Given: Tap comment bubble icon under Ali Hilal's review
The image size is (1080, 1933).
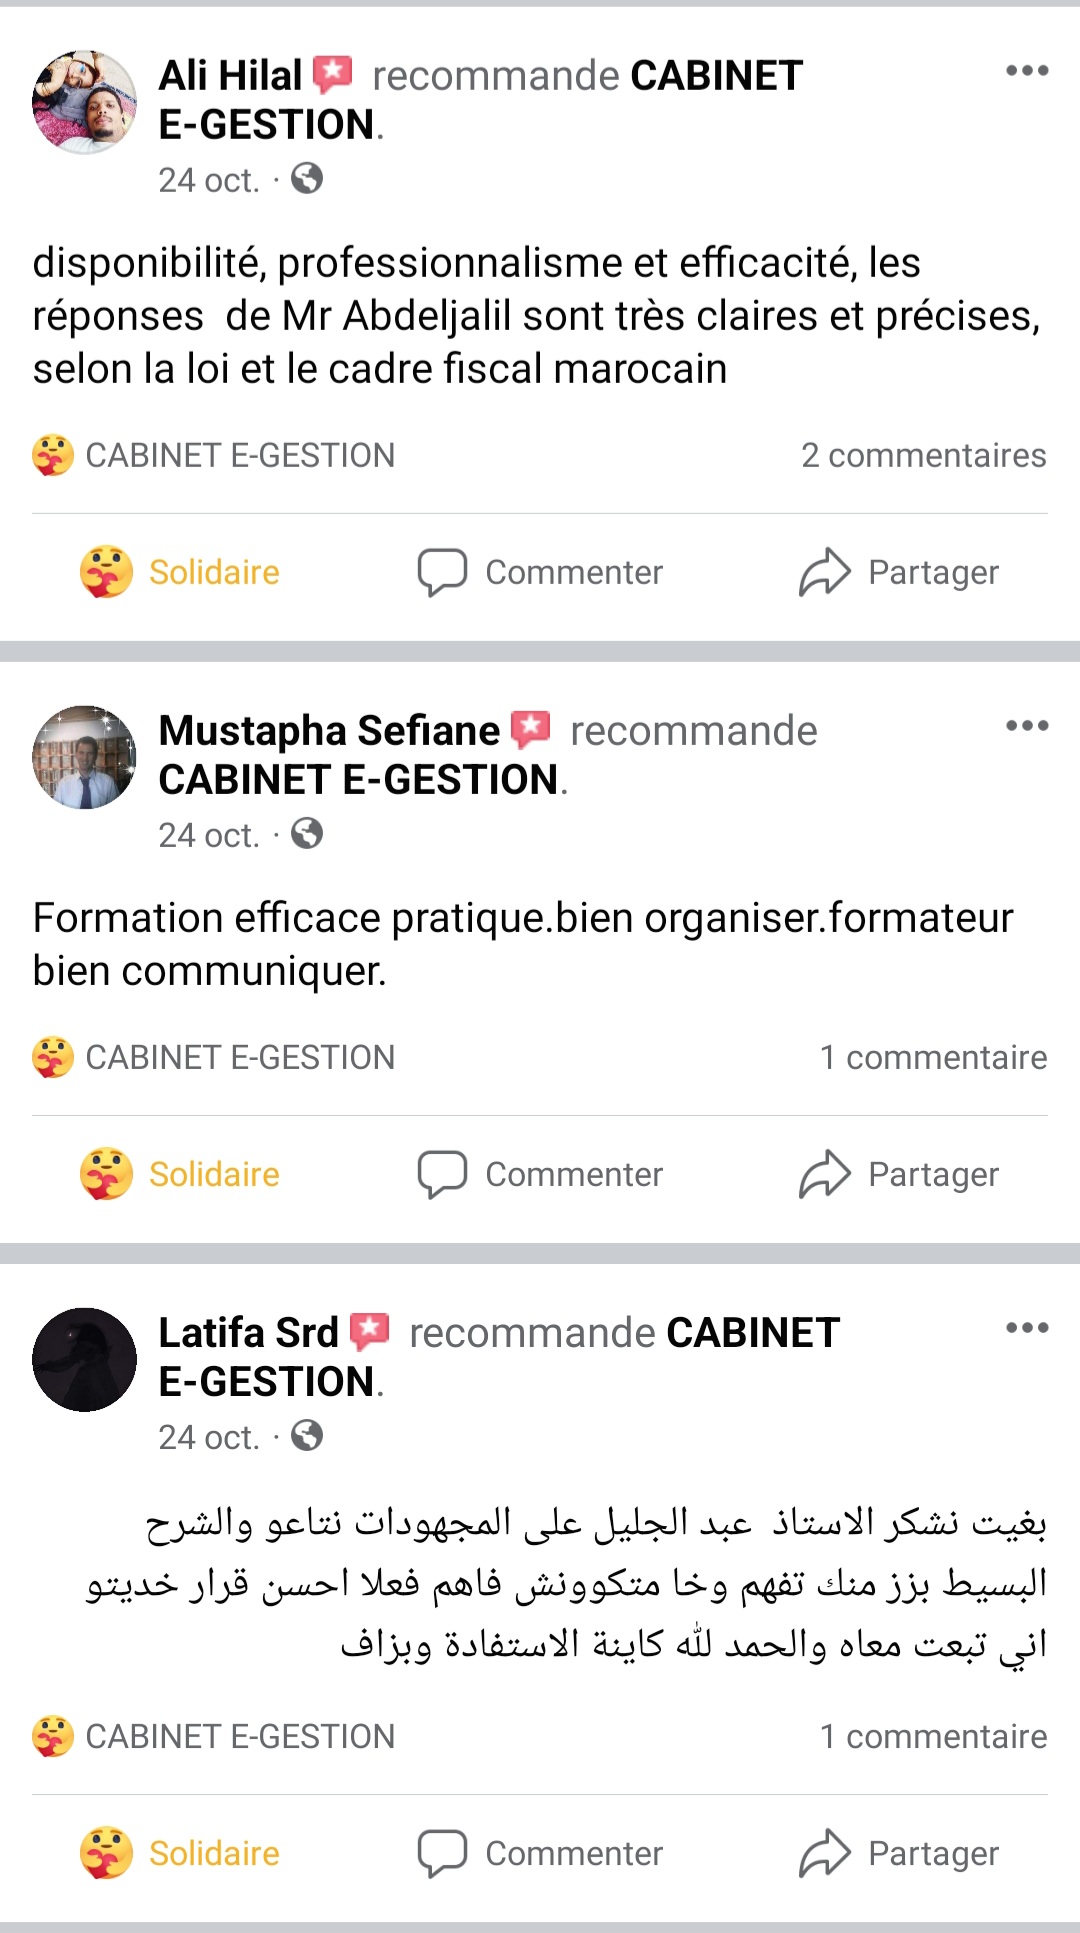Looking at the screenshot, I should coord(442,572).
